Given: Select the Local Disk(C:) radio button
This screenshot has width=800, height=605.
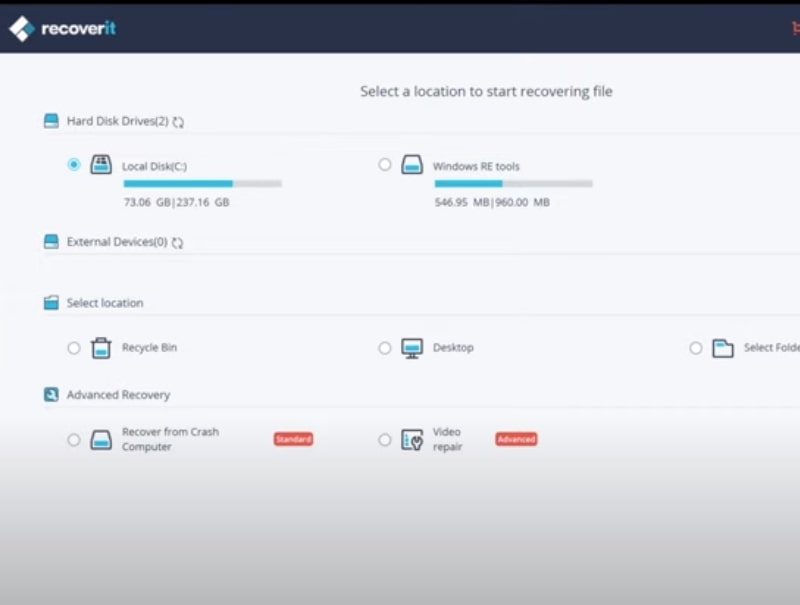Looking at the screenshot, I should point(74,165).
